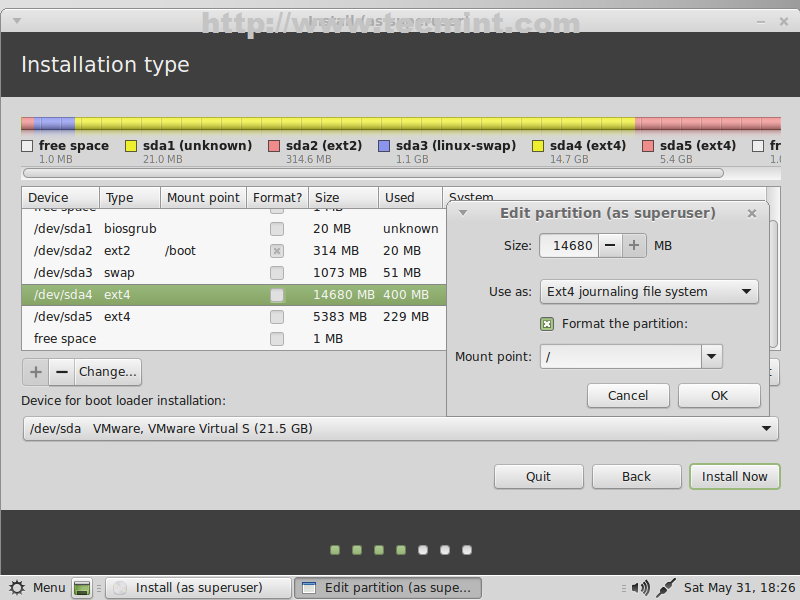Click the Install Now button
This screenshot has width=800, height=600.
click(734, 476)
